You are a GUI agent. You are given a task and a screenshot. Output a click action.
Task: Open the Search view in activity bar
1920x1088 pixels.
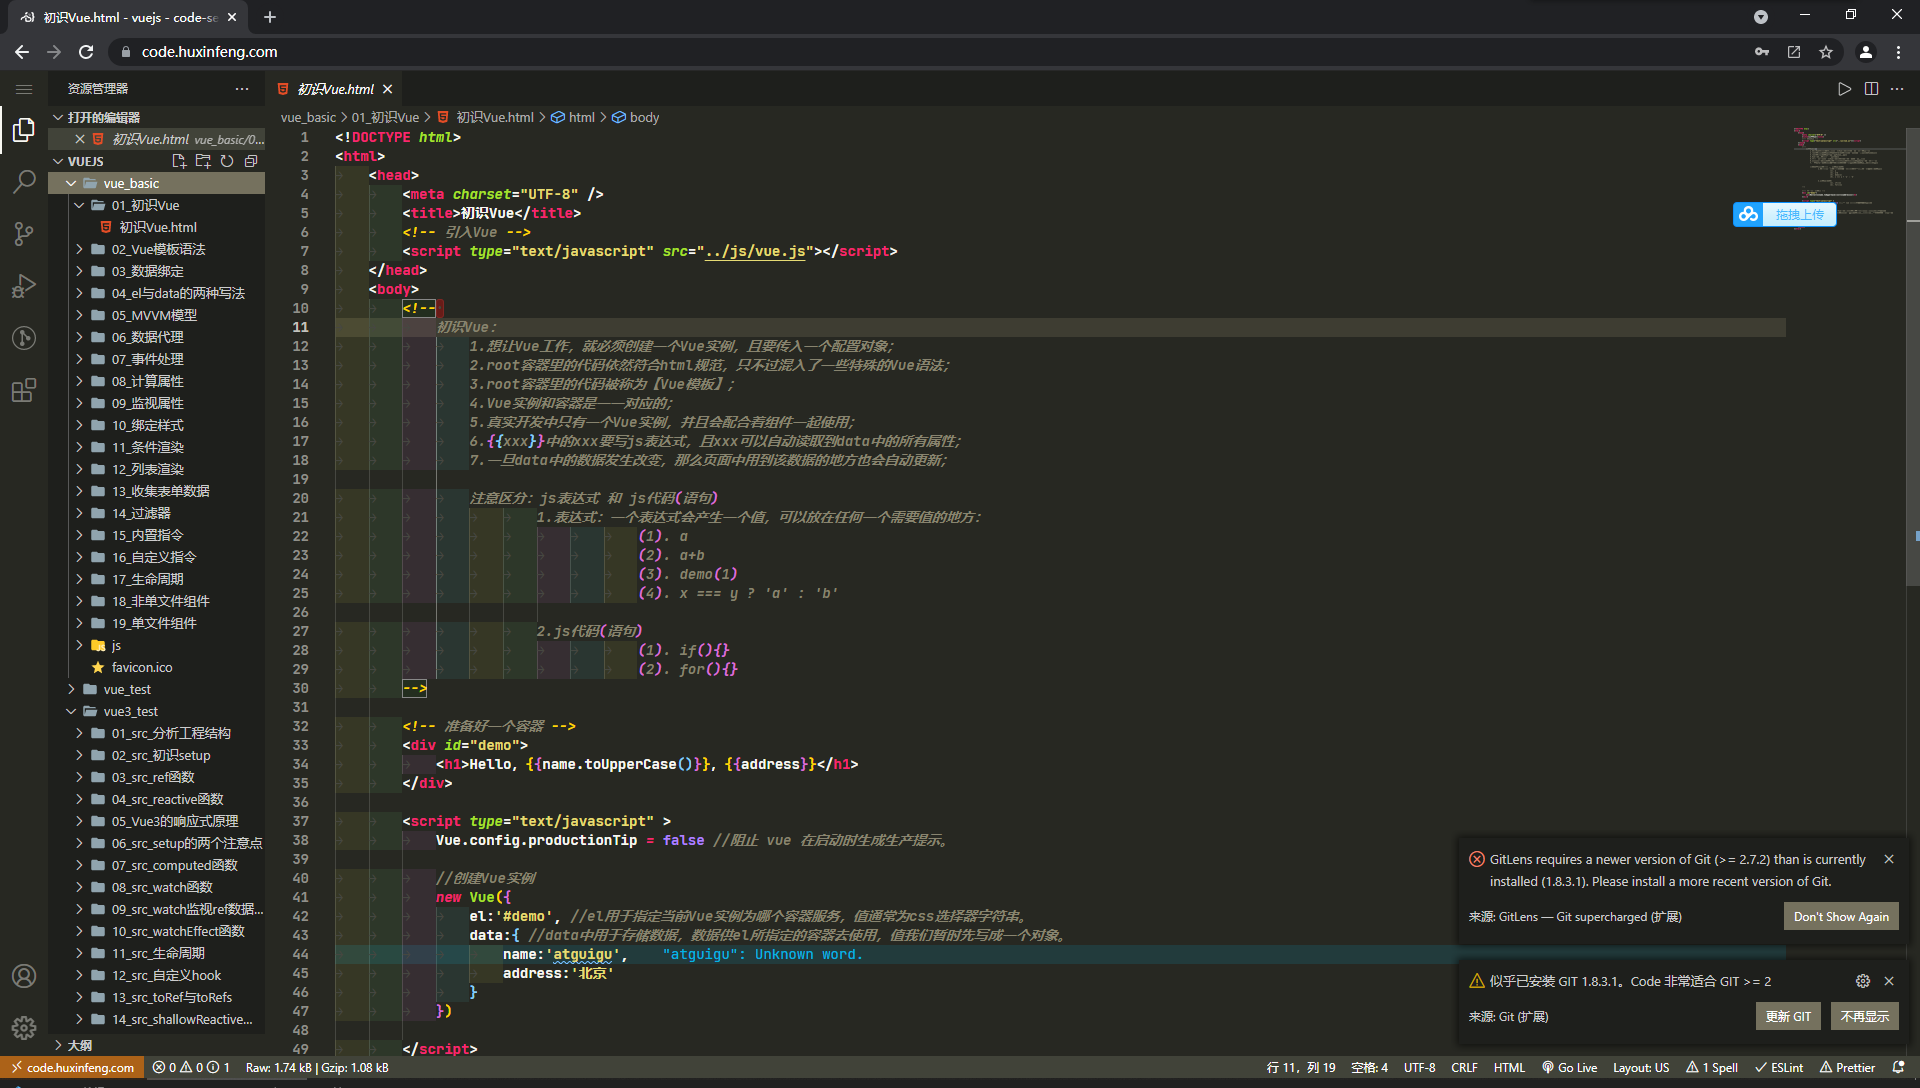coord(24,182)
